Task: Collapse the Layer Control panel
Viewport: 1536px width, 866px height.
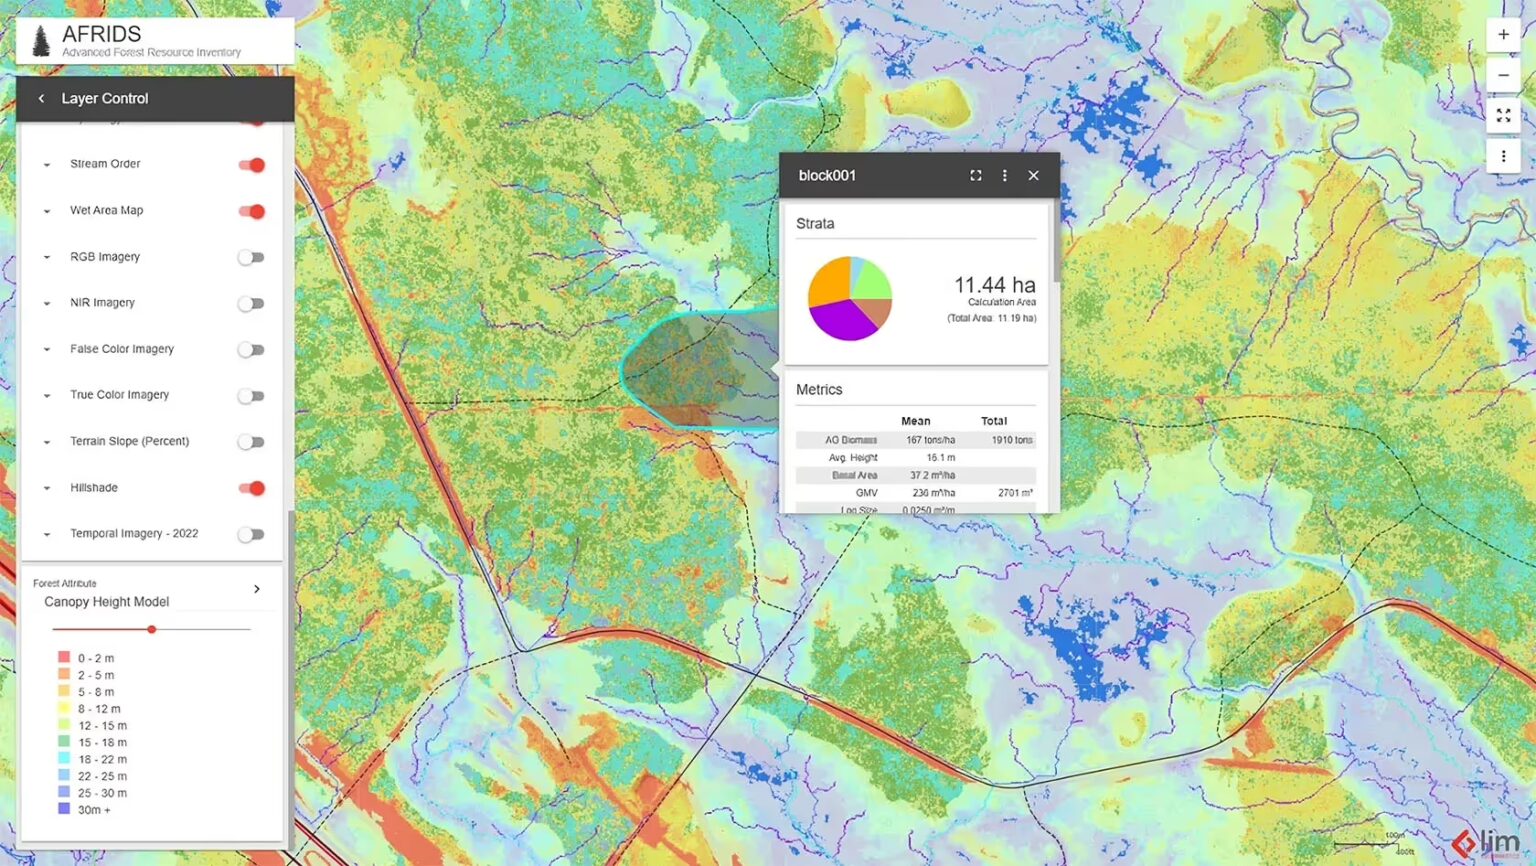Action: (x=41, y=98)
